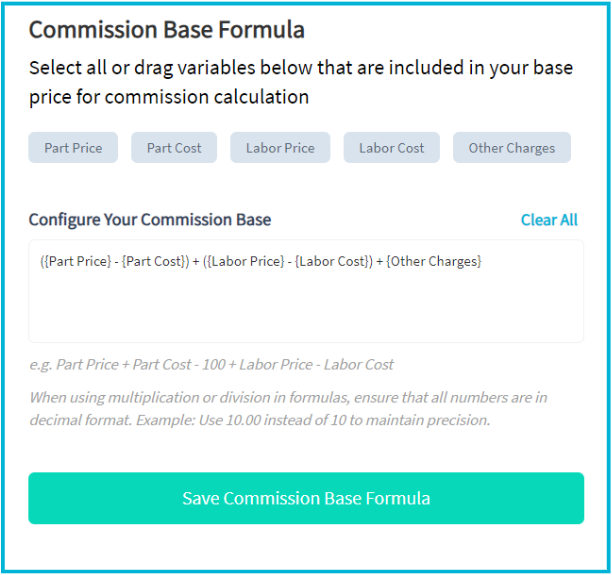
Task: Click the Configure Your Commission Base label
Action: 150,220
